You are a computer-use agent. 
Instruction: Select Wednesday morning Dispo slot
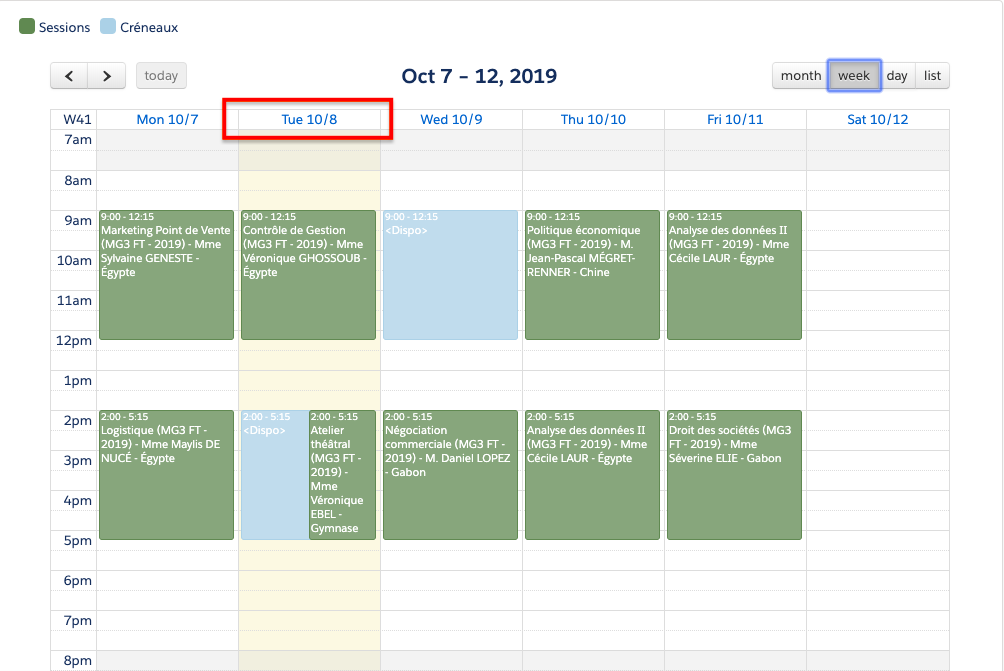[x=451, y=275]
